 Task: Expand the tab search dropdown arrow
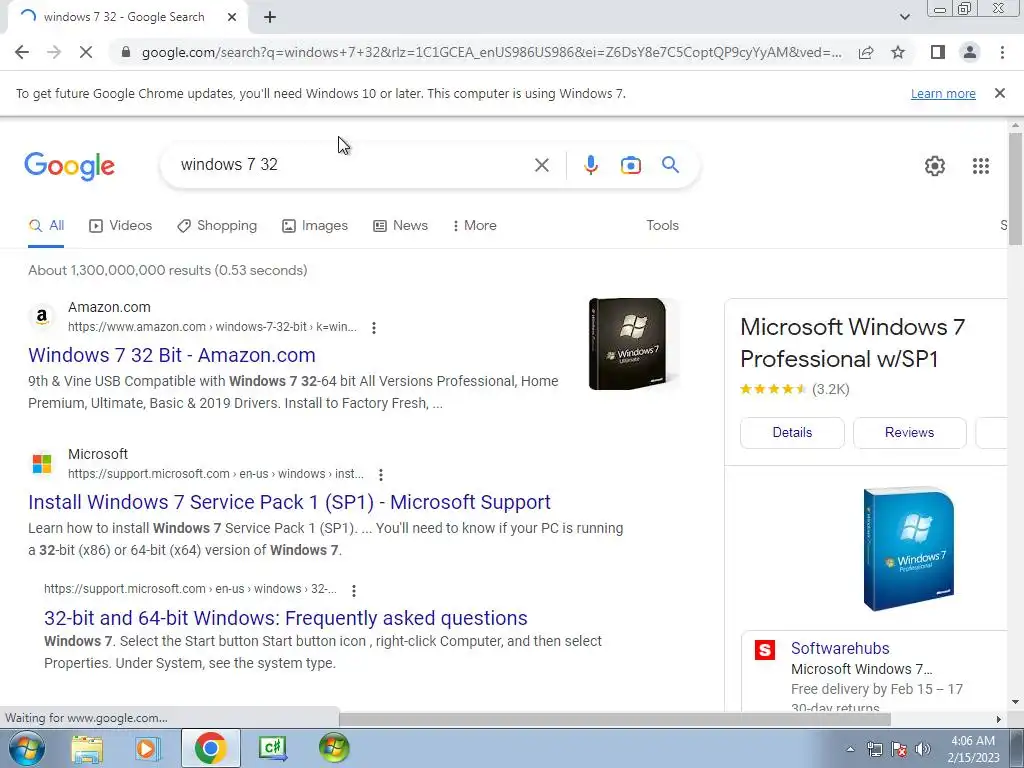(904, 18)
